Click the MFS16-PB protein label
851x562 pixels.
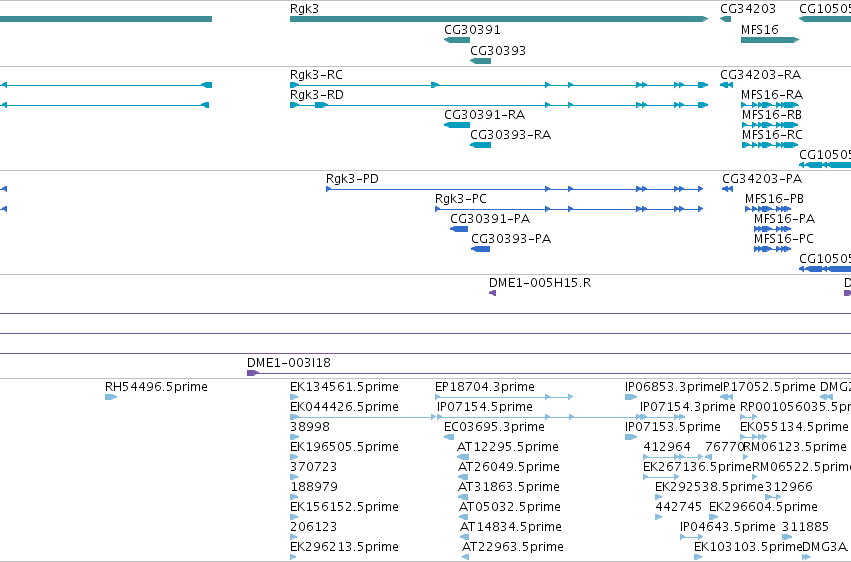coord(774,199)
